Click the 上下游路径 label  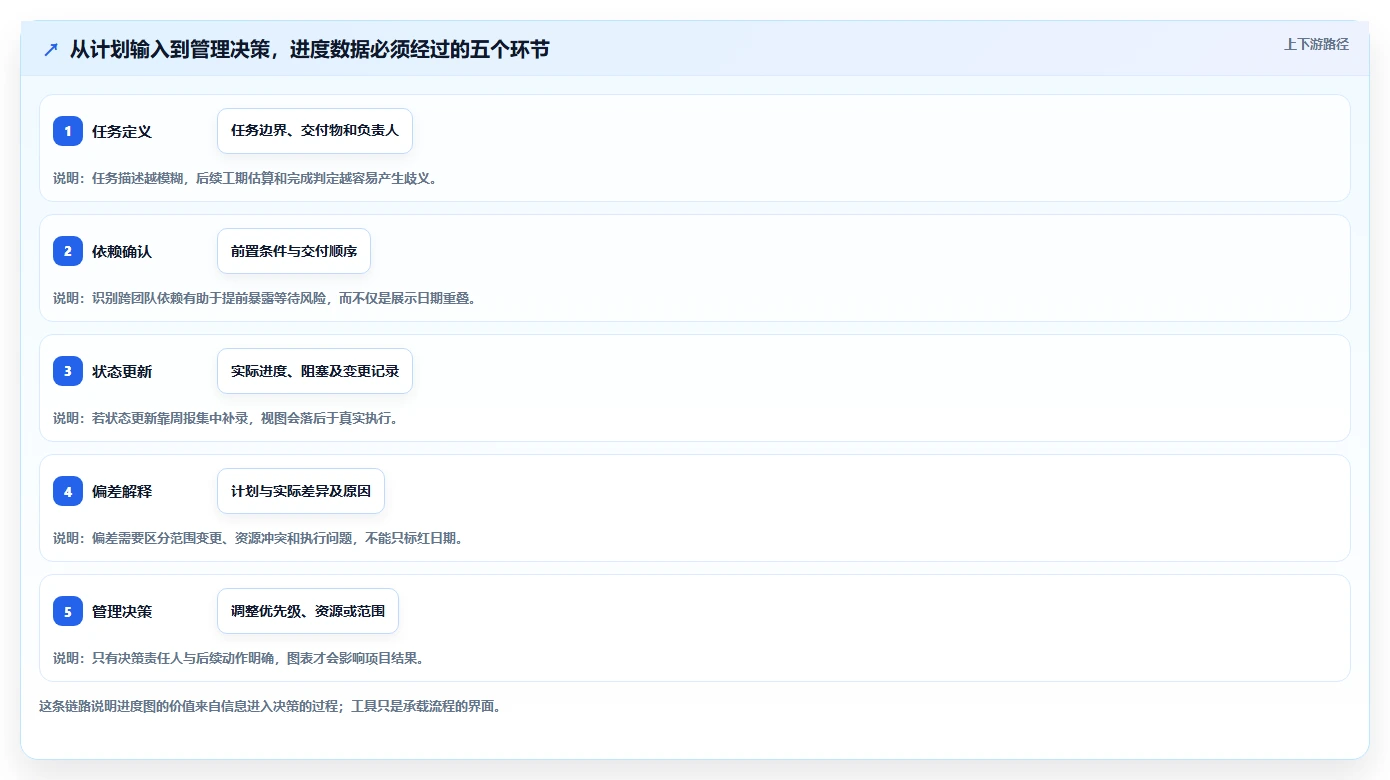point(1316,44)
